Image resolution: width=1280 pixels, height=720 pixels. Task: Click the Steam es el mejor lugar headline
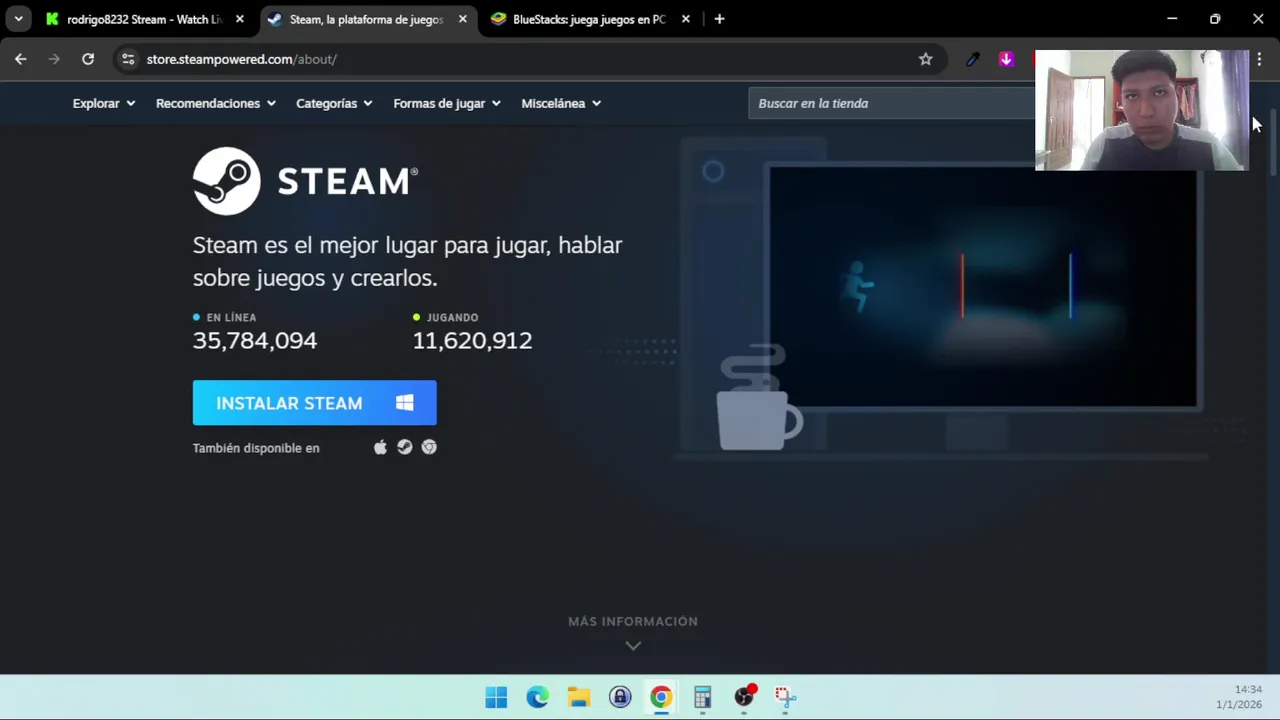(x=407, y=261)
